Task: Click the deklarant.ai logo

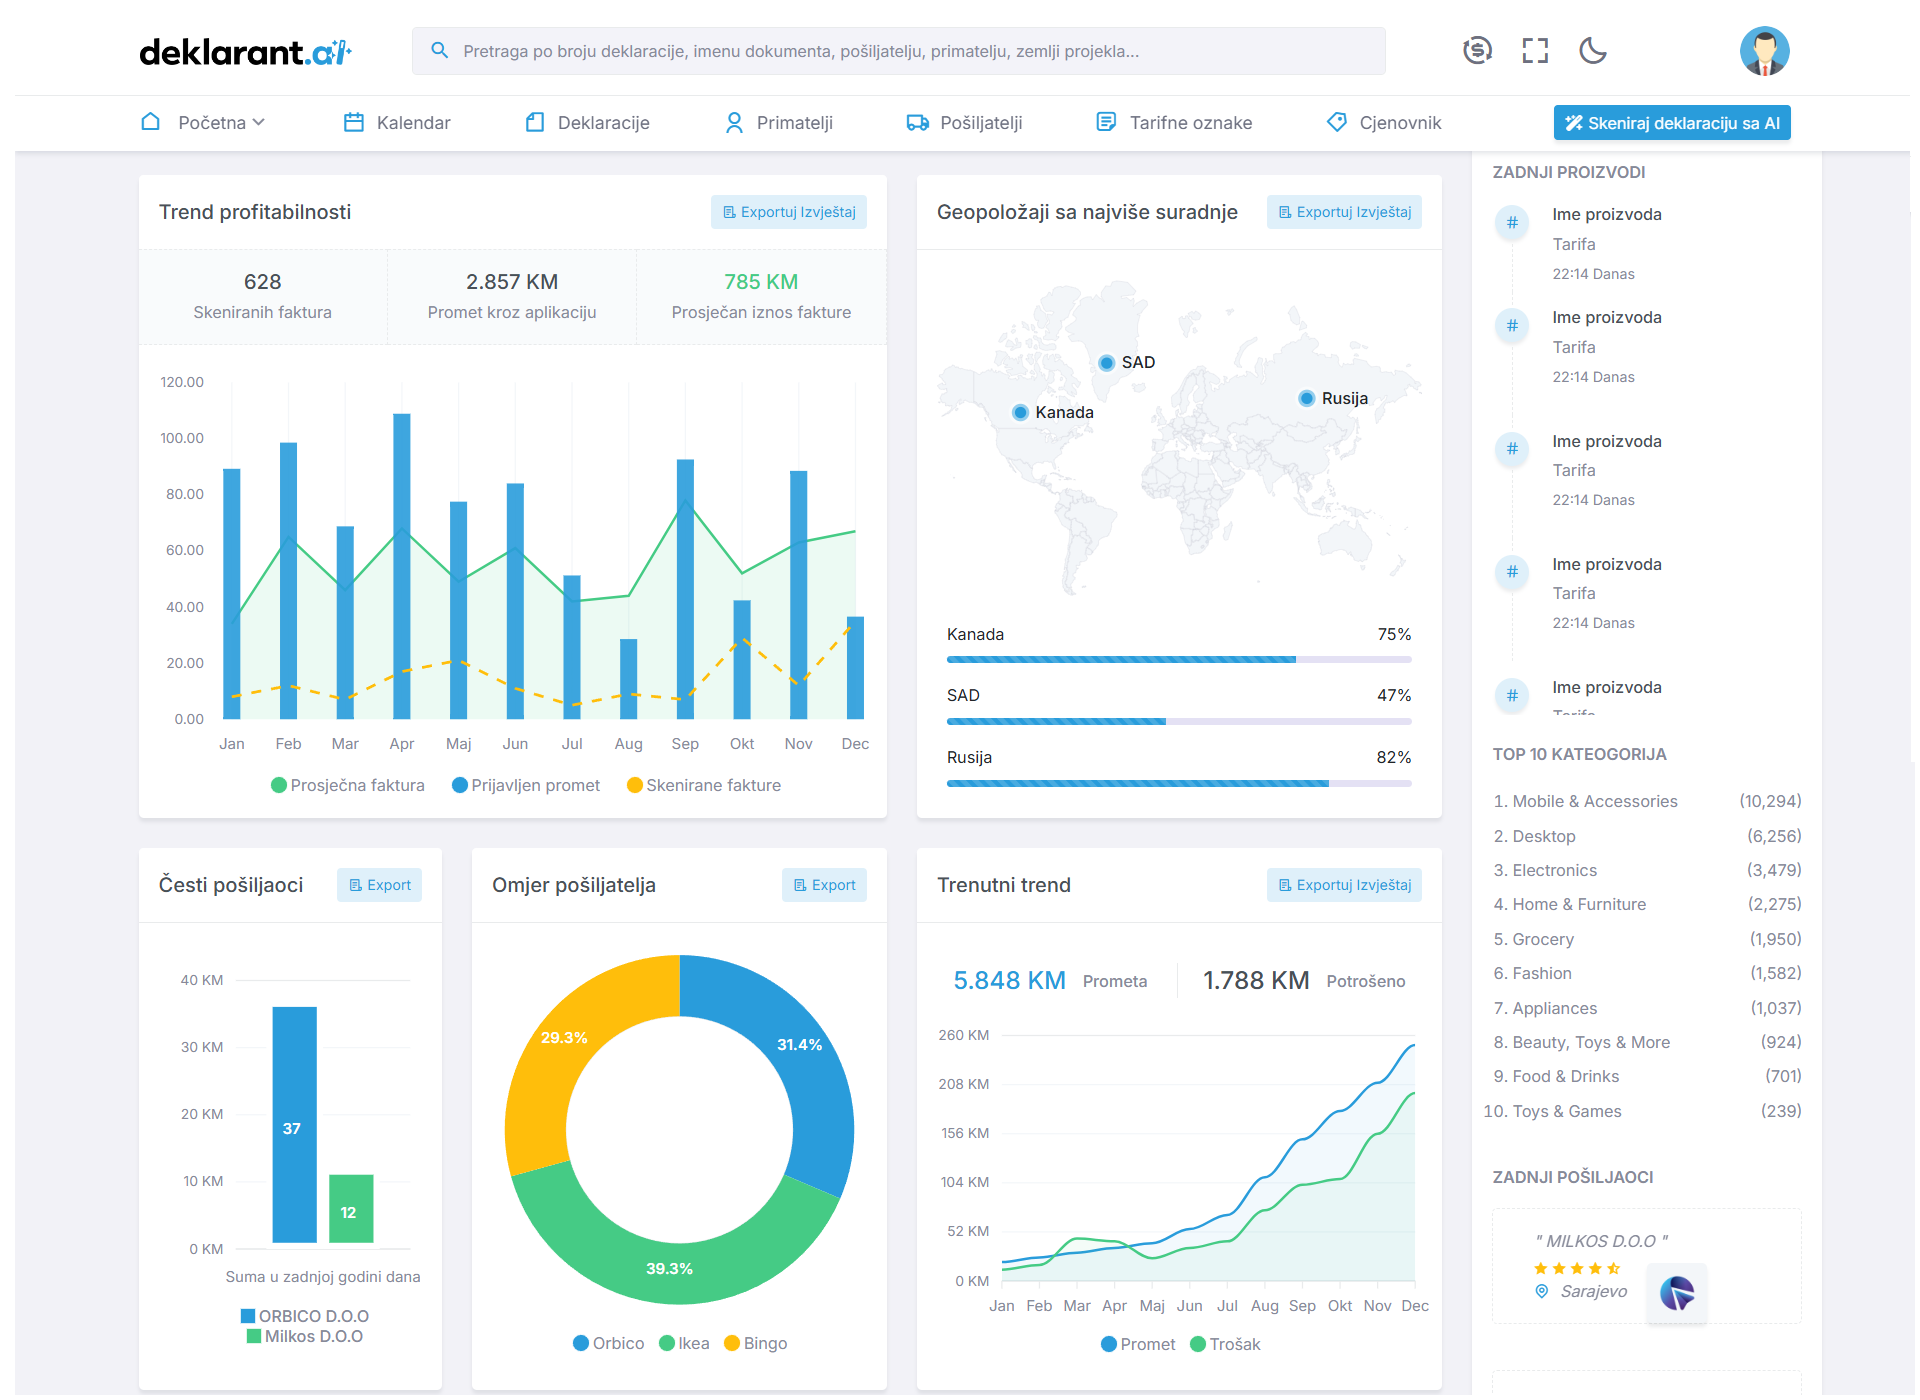Action: pos(245,52)
